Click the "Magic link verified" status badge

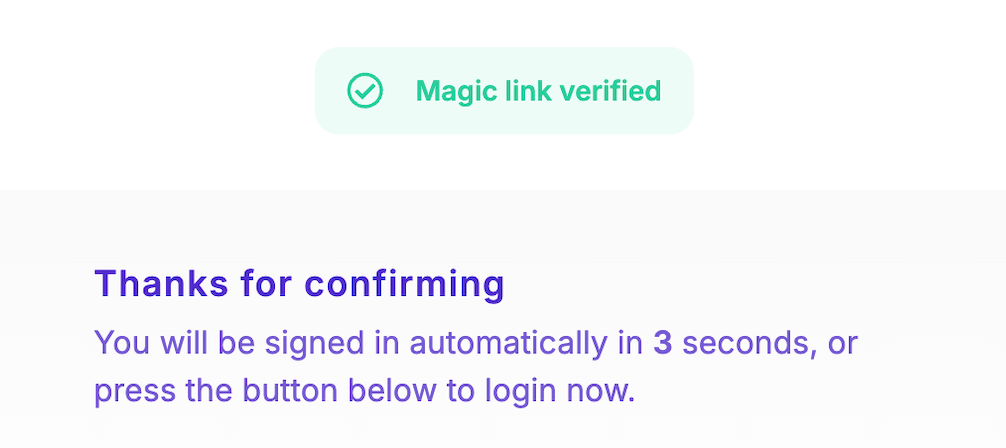click(x=504, y=91)
